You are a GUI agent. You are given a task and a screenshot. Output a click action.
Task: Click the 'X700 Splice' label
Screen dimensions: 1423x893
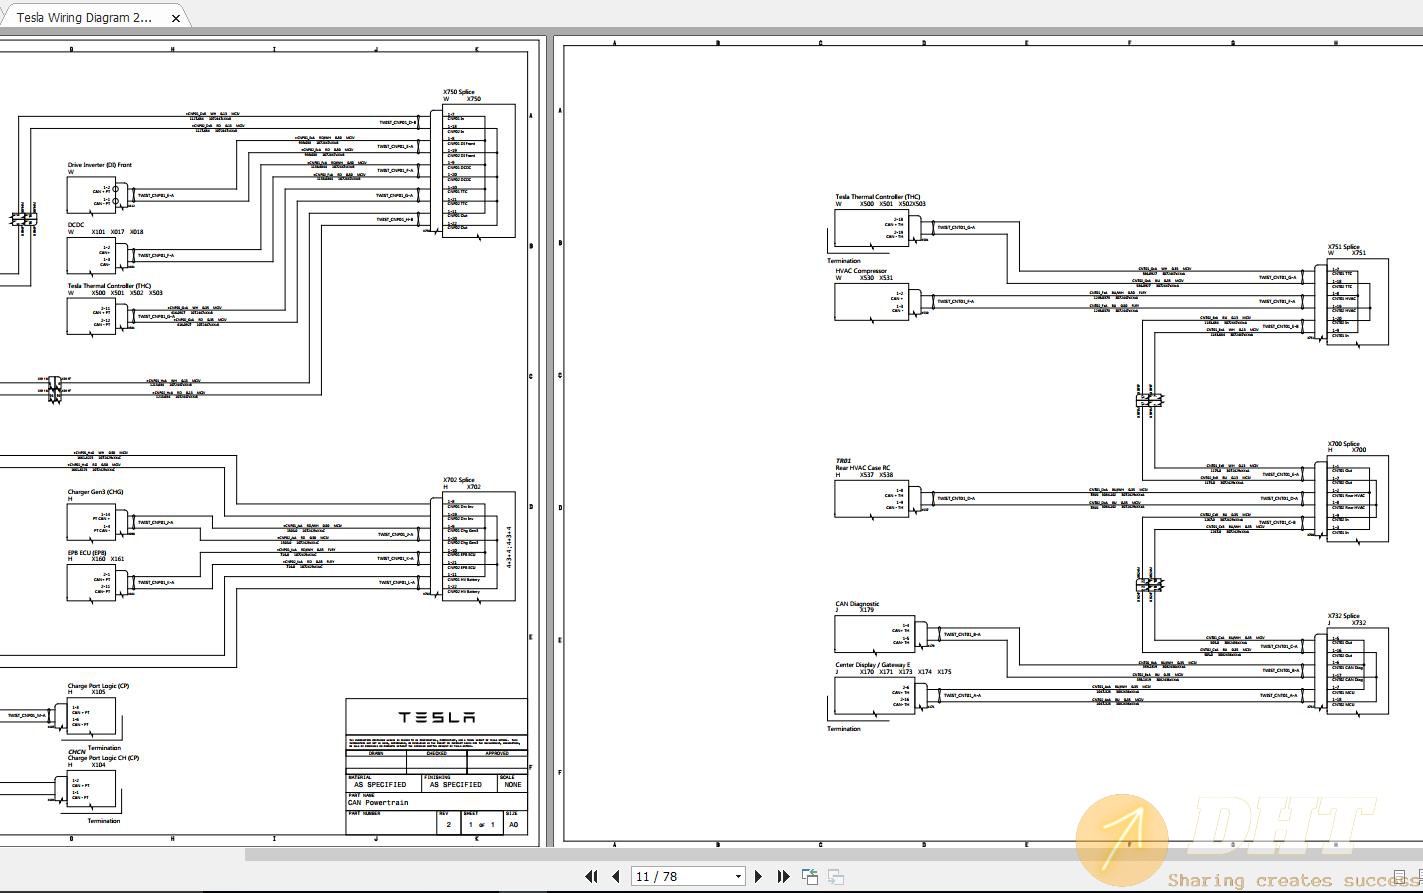[1344, 444]
